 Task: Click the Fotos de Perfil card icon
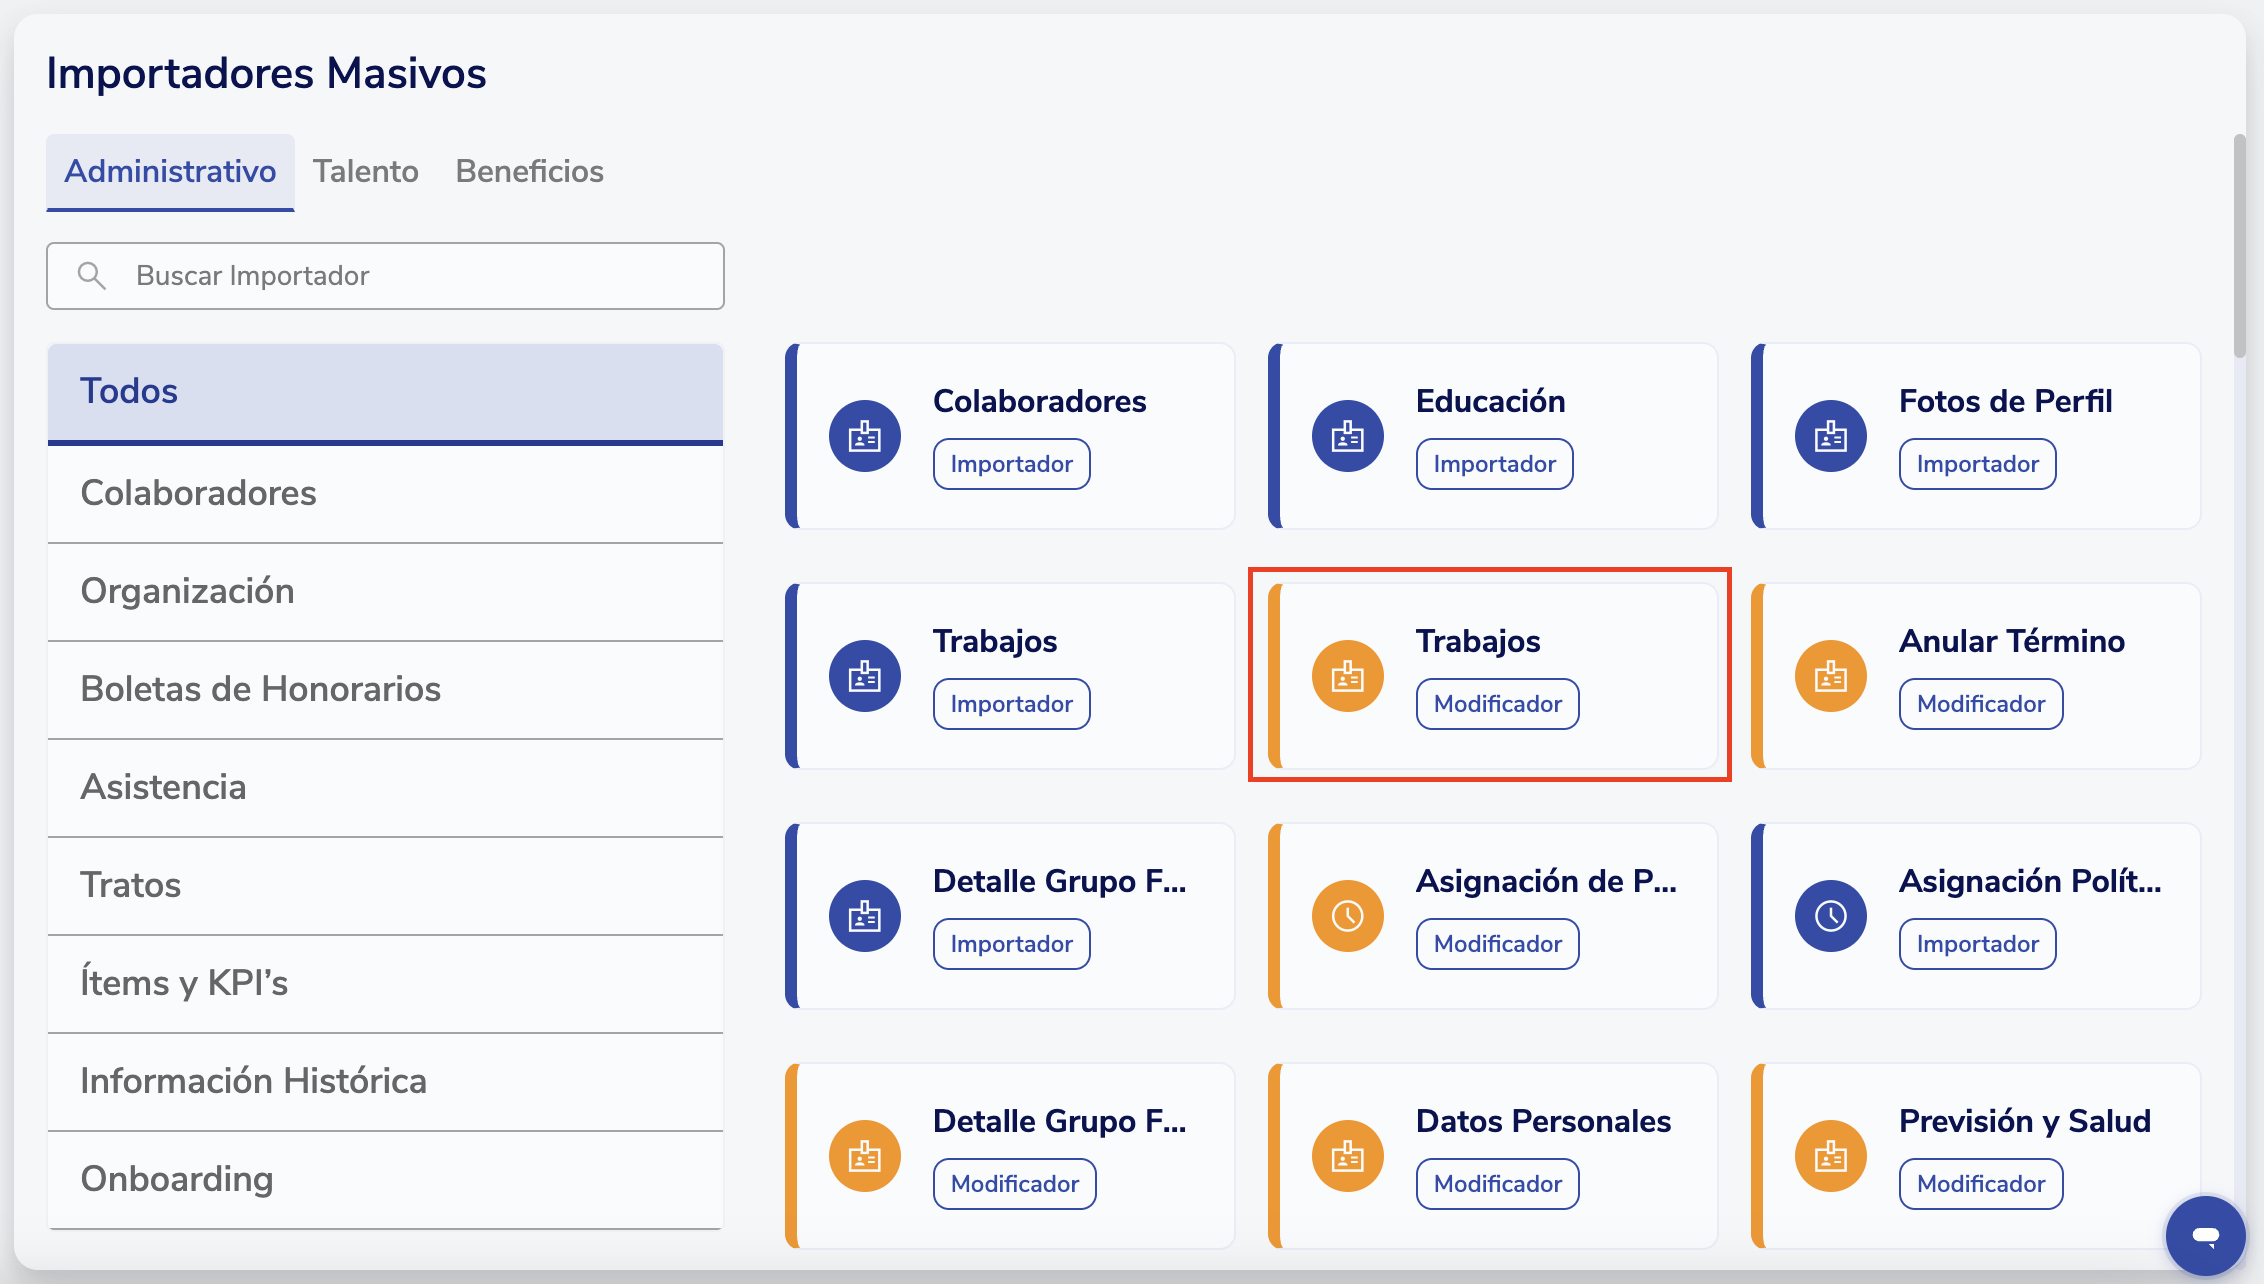pos(1830,436)
